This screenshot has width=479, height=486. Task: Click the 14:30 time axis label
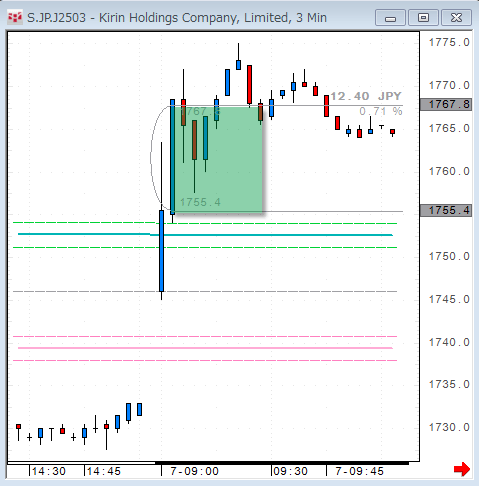point(49,471)
